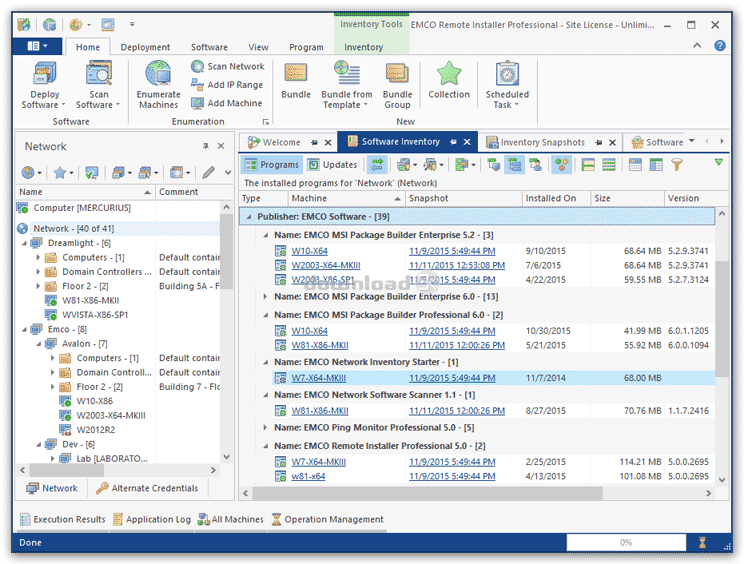
Task: Open snapshot link 11/11/2015 12:53:08 PM
Action: [457, 265]
